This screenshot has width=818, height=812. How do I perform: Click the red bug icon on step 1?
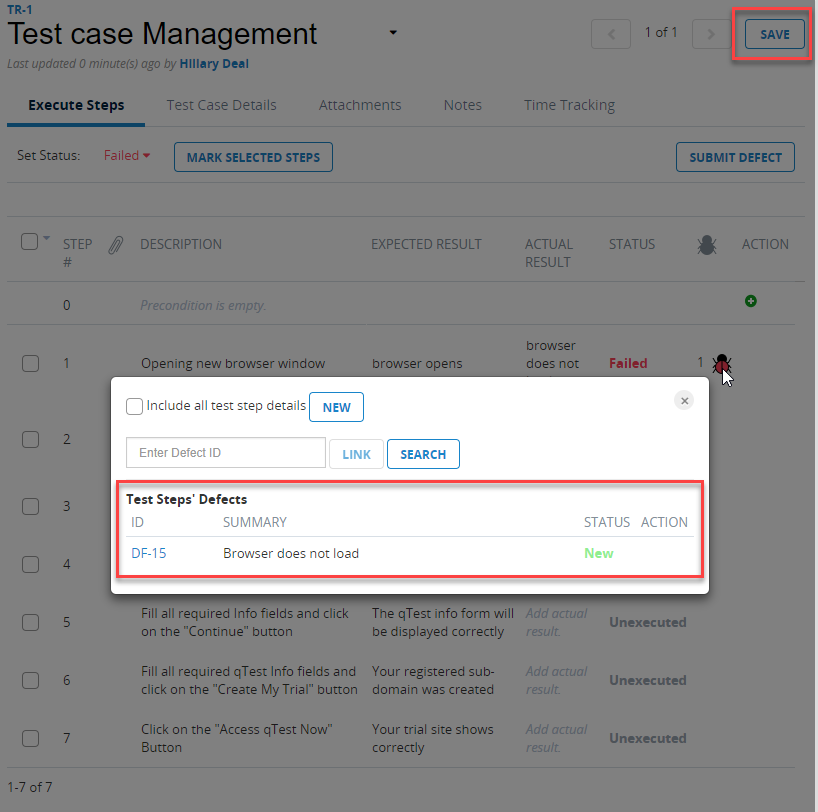[x=721, y=364]
